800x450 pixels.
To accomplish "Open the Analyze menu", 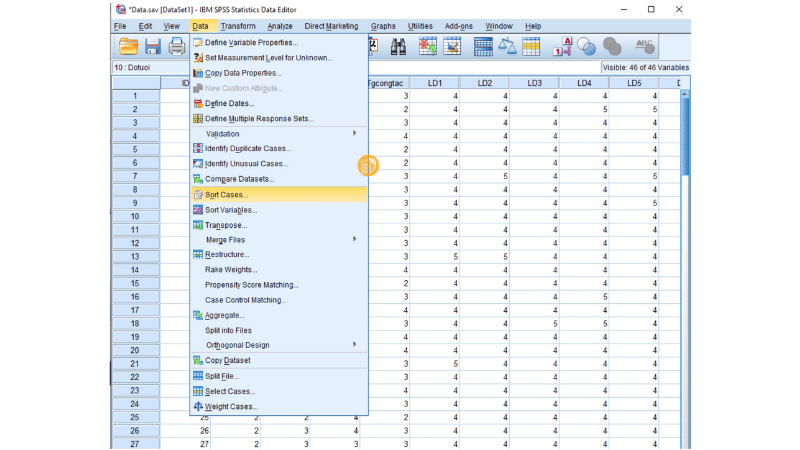I will coord(280,26).
